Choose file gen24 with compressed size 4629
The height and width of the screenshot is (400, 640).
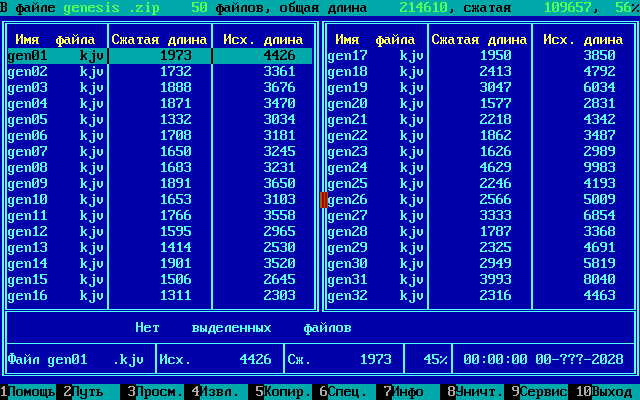tap(375, 168)
